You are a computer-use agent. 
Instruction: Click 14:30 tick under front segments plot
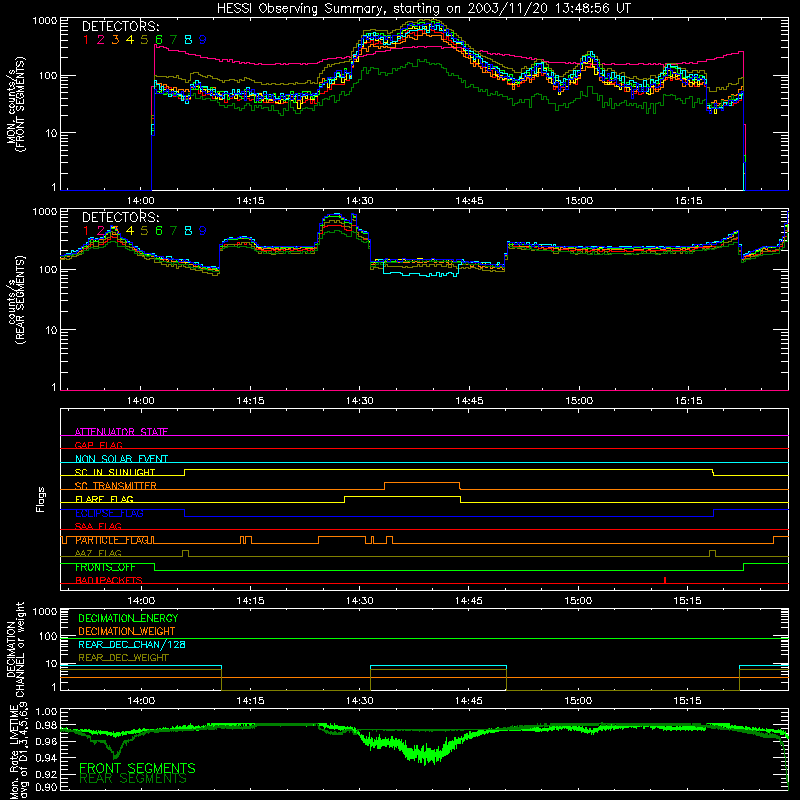[x=359, y=201]
